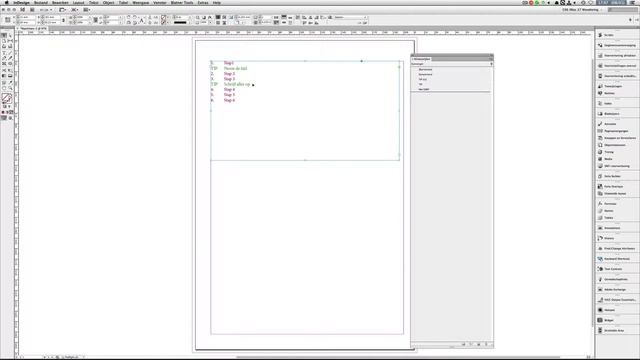Screen dimensions: 640x360
Task: Select the Gap tool
Action: coord(10,41)
